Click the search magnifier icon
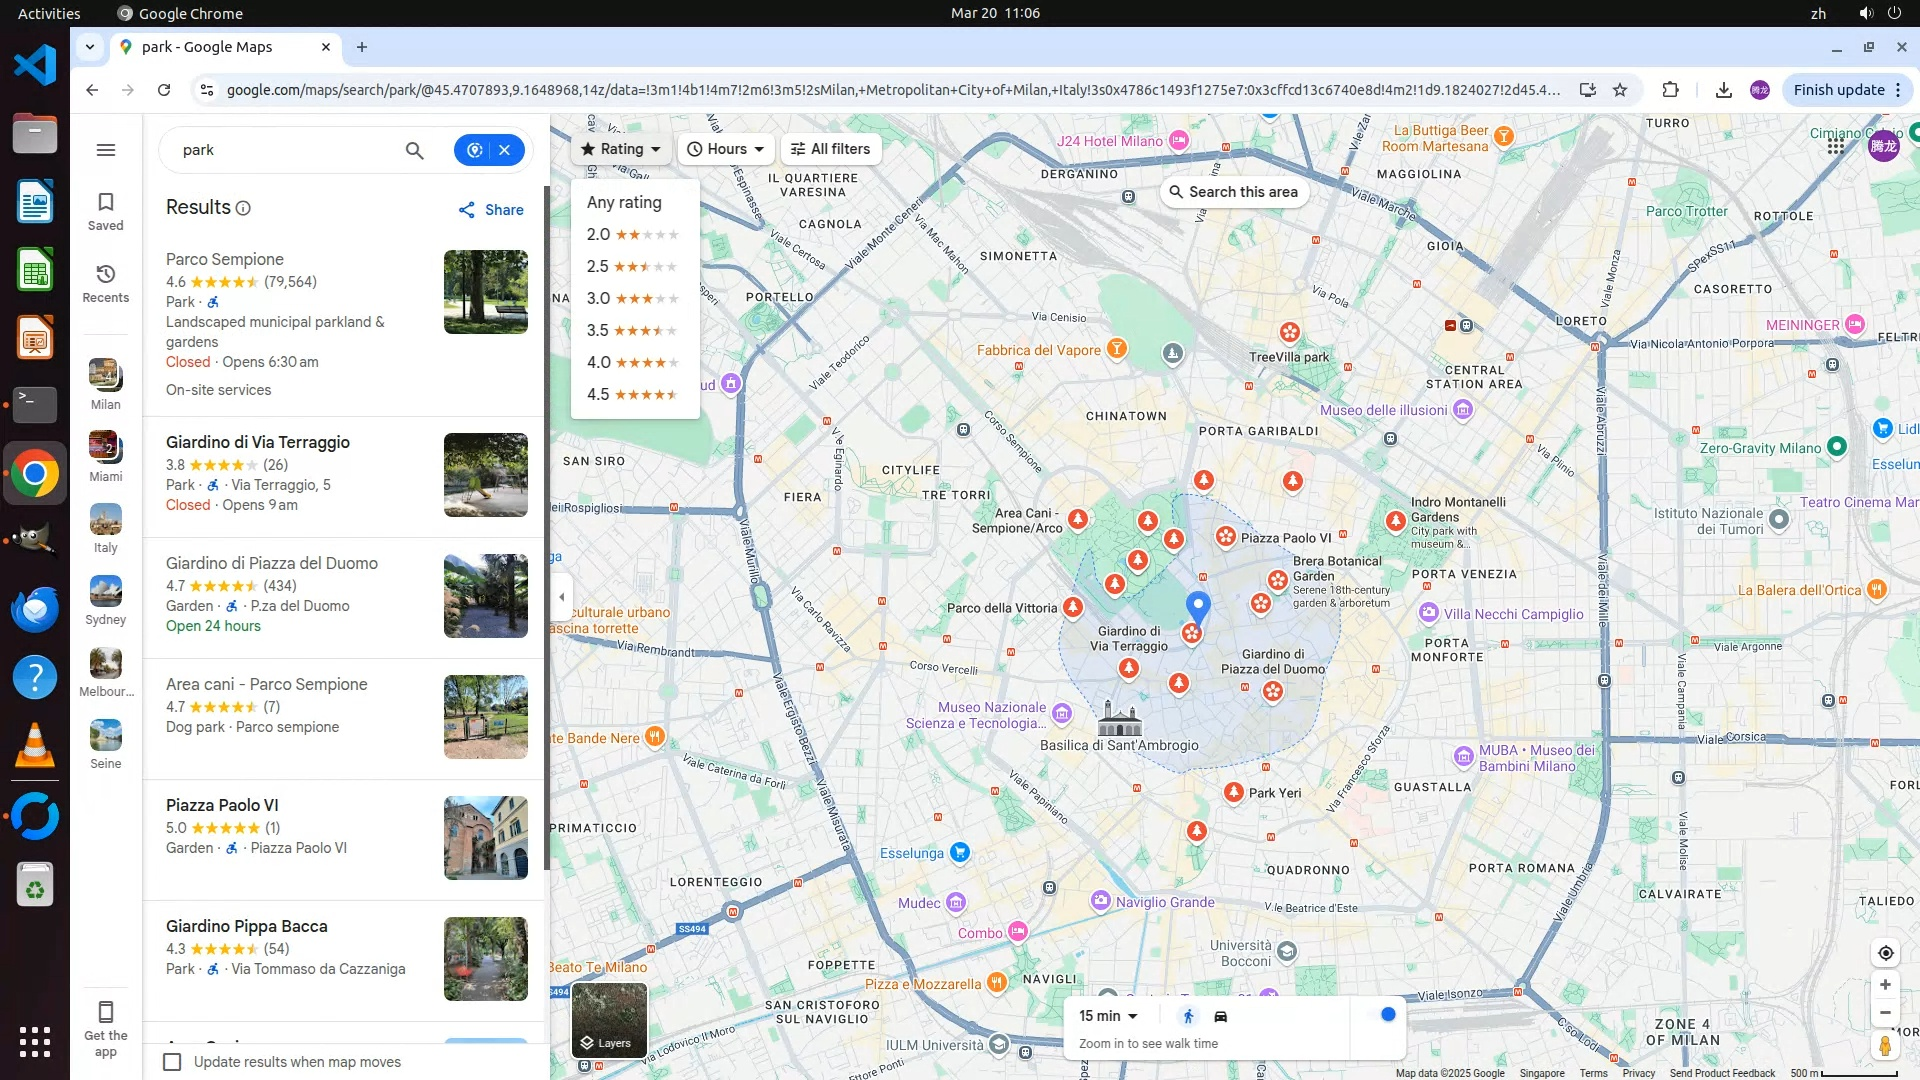 [x=414, y=150]
